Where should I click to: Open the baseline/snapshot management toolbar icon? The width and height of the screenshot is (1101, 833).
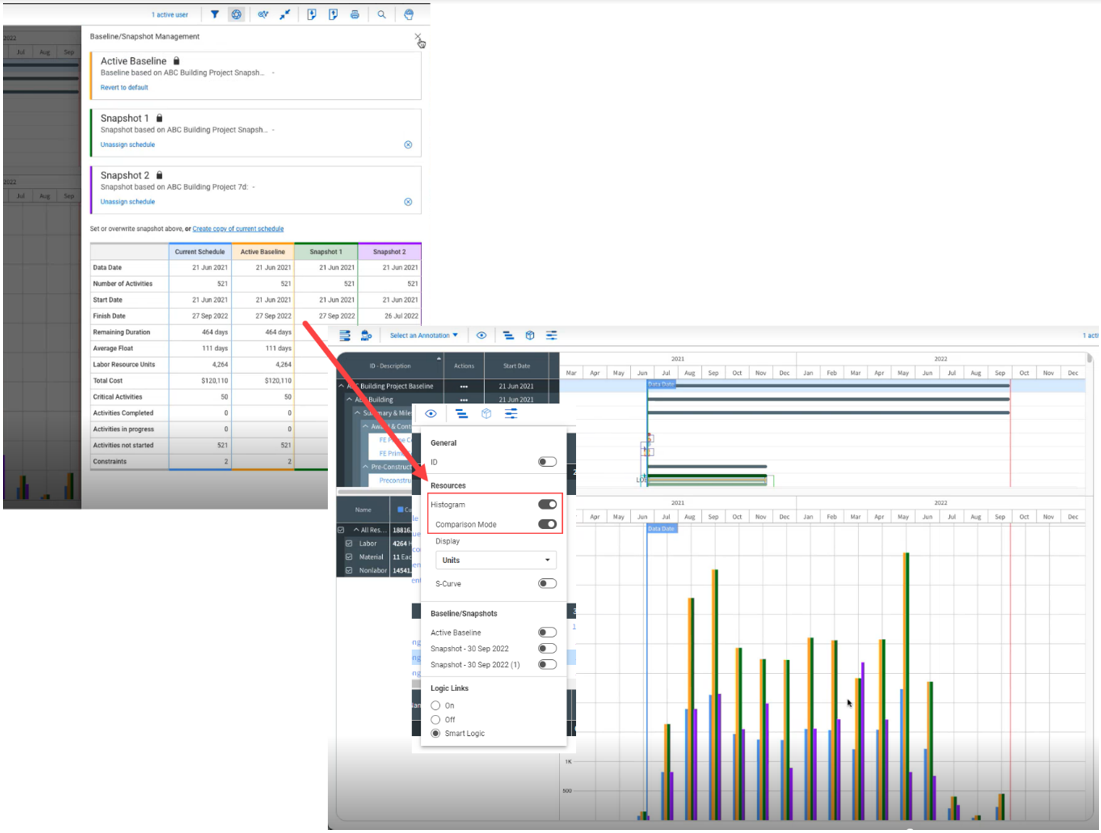pyautogui.click(x=236, y=15)
